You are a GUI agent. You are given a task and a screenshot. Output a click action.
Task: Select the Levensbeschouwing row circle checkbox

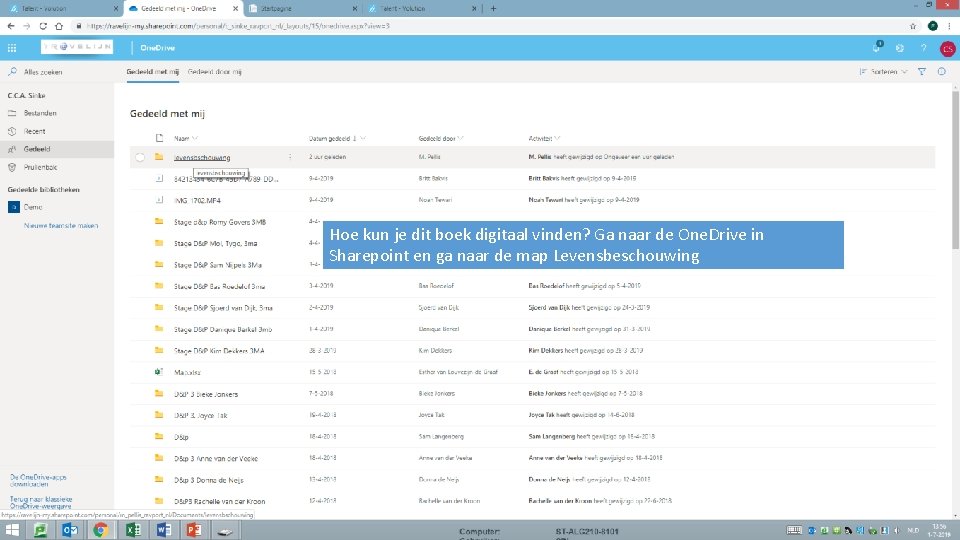coord(140,157)
